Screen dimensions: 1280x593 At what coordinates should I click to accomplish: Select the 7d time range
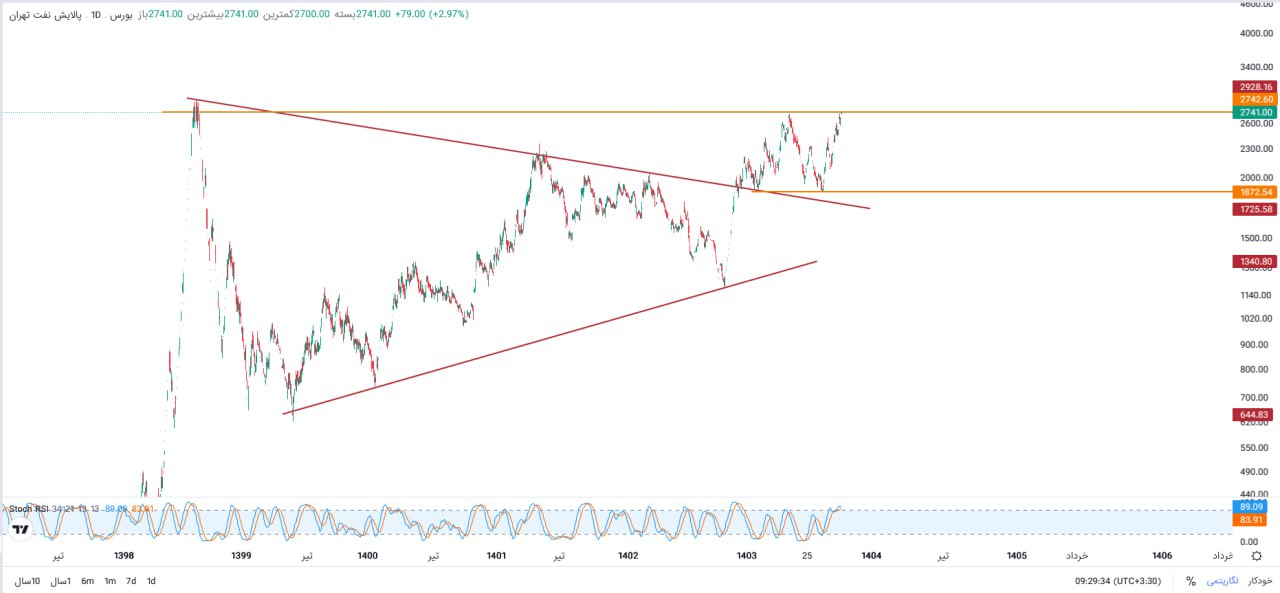point(131,581)
